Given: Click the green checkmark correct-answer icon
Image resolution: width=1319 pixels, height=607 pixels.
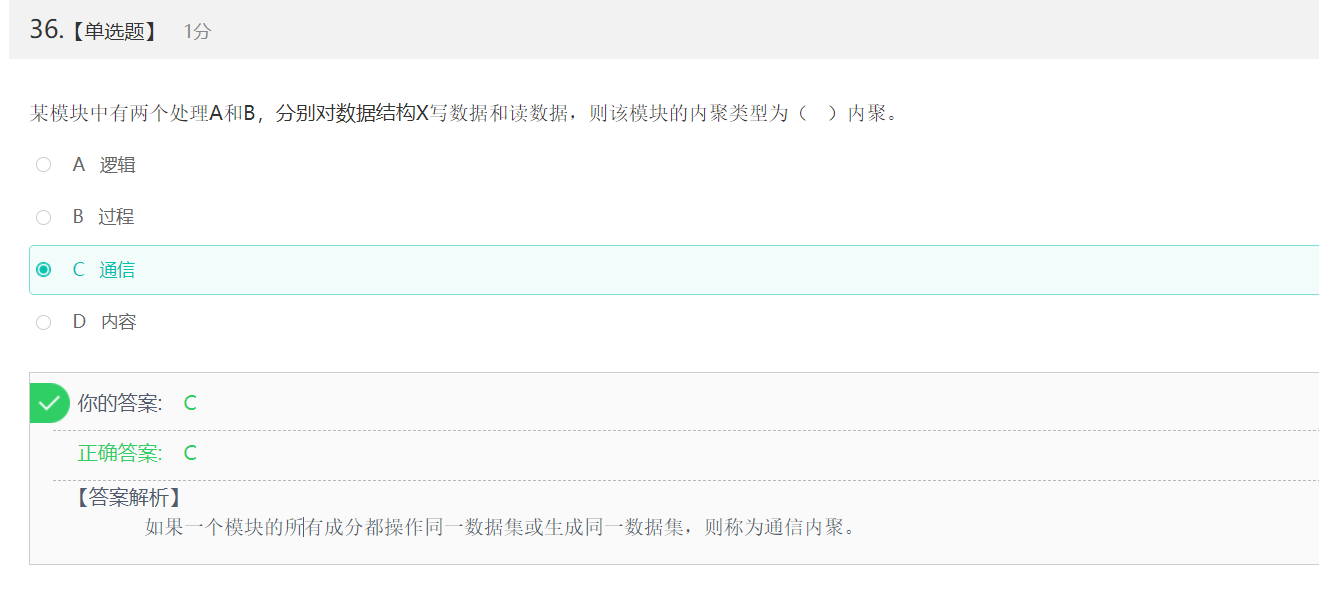Looking at the screenshot, I should (x=49, y=403).
